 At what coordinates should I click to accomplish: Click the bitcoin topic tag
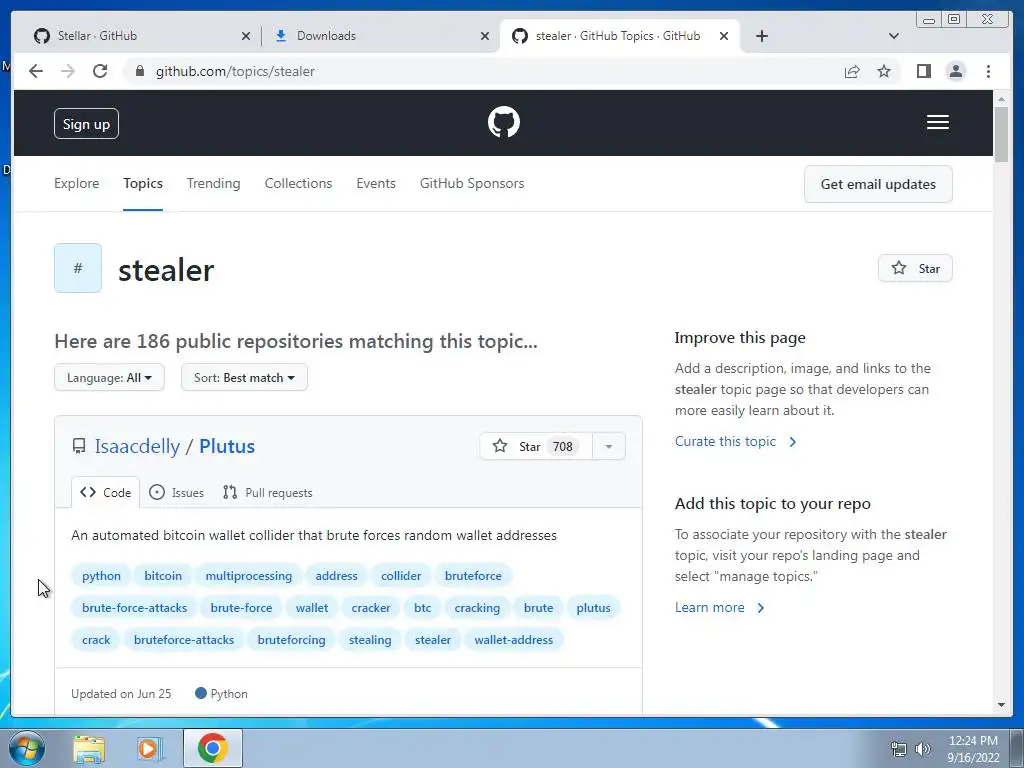[x=163, y=575]
